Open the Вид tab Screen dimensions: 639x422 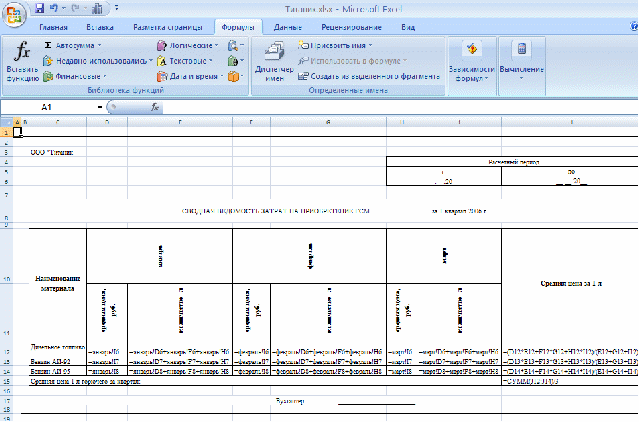408,27
